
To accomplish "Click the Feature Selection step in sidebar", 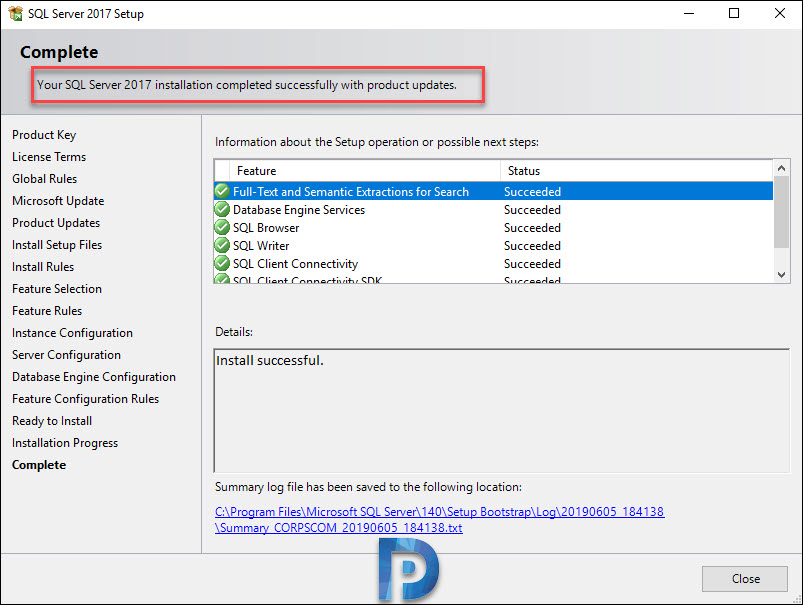I will pyautogui.click(x=57, y=289).
